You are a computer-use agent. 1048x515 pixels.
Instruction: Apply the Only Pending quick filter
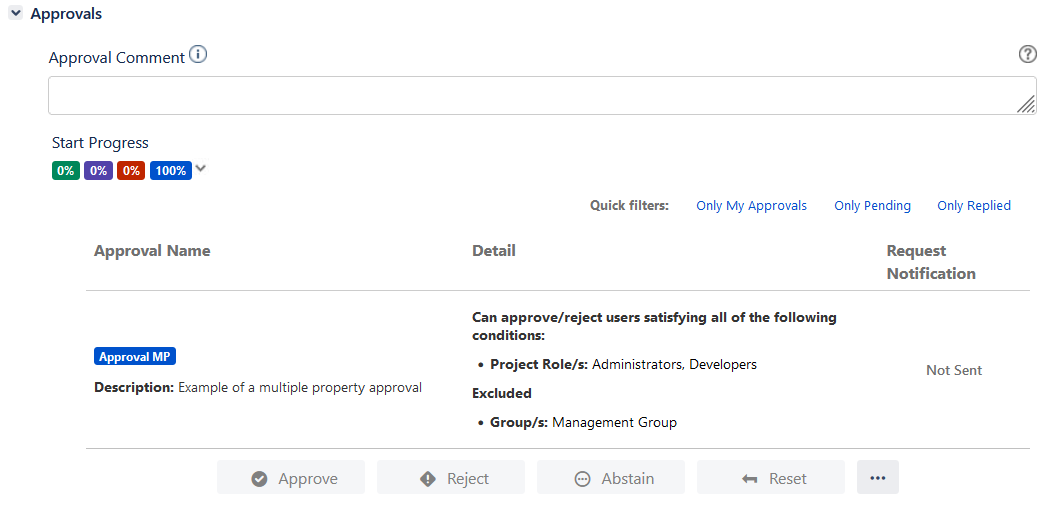tap(872, 206)
